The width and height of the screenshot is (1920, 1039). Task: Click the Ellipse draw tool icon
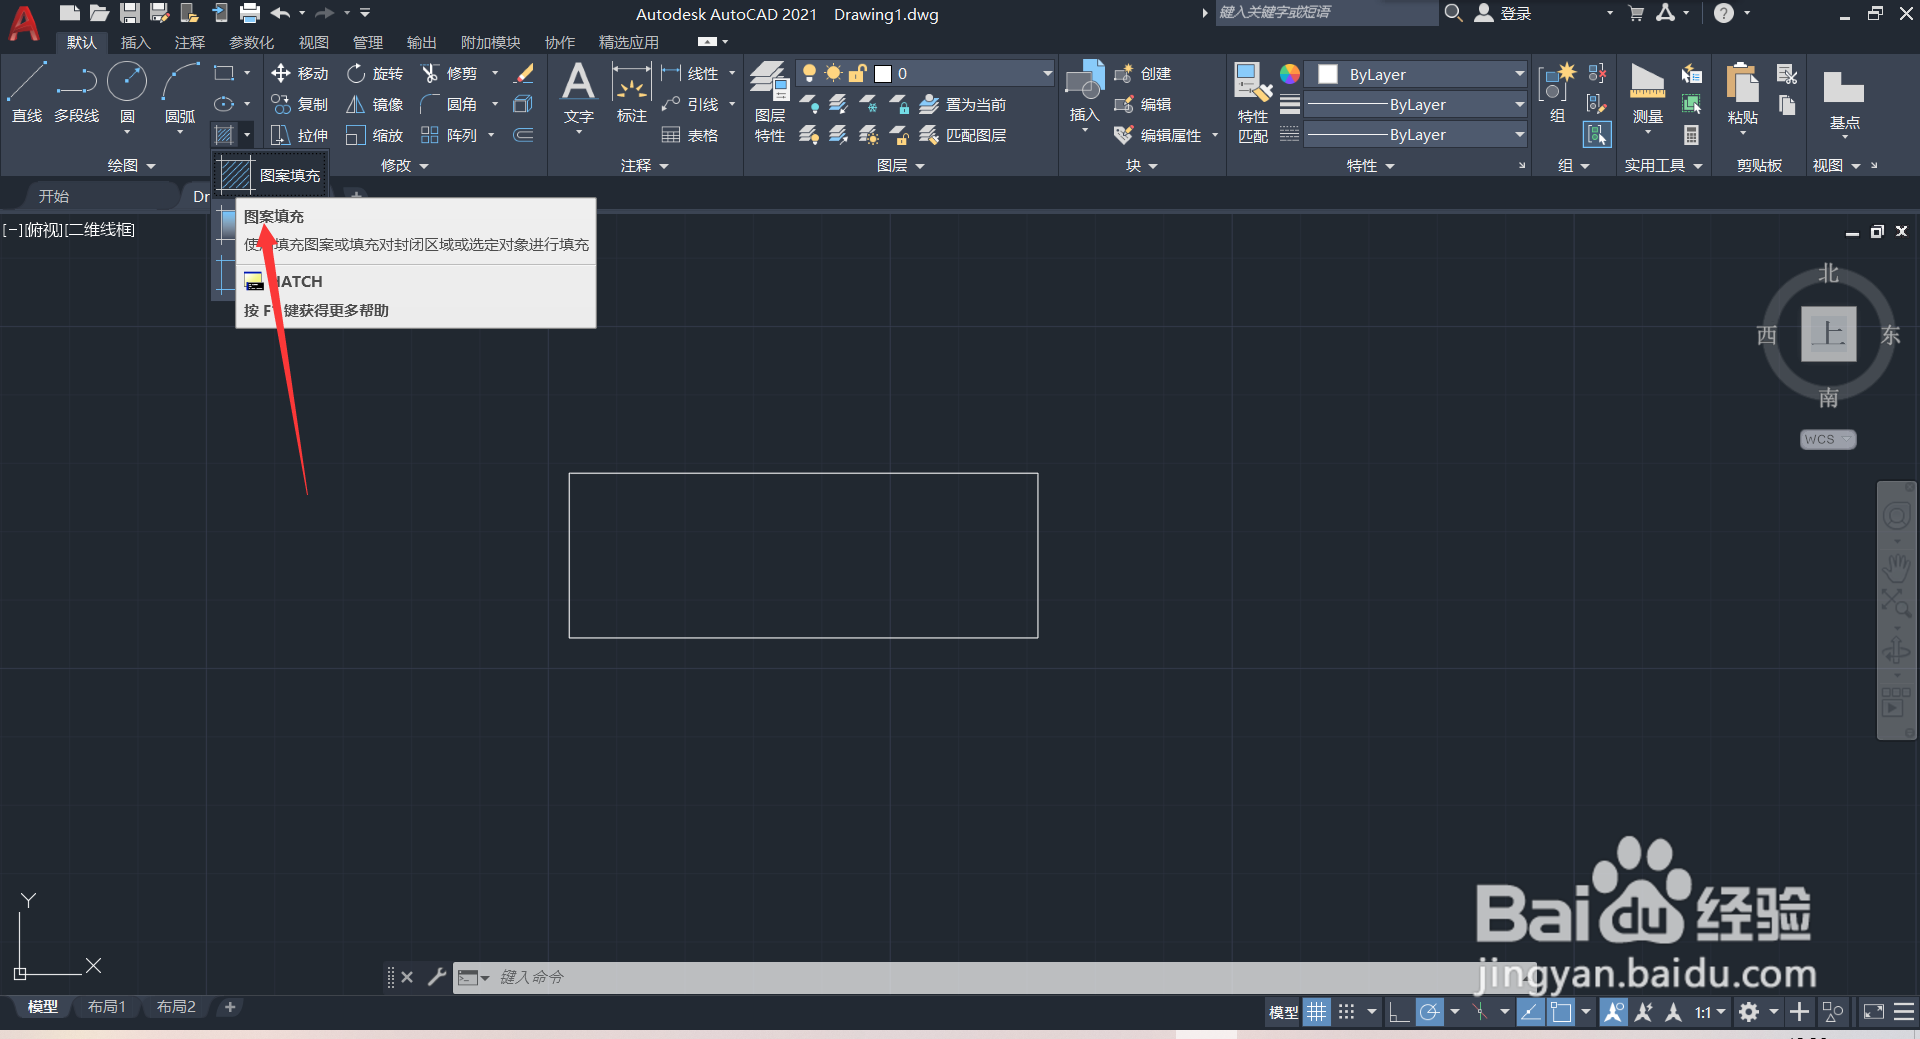pyautogui.click(x=224, y=104)
